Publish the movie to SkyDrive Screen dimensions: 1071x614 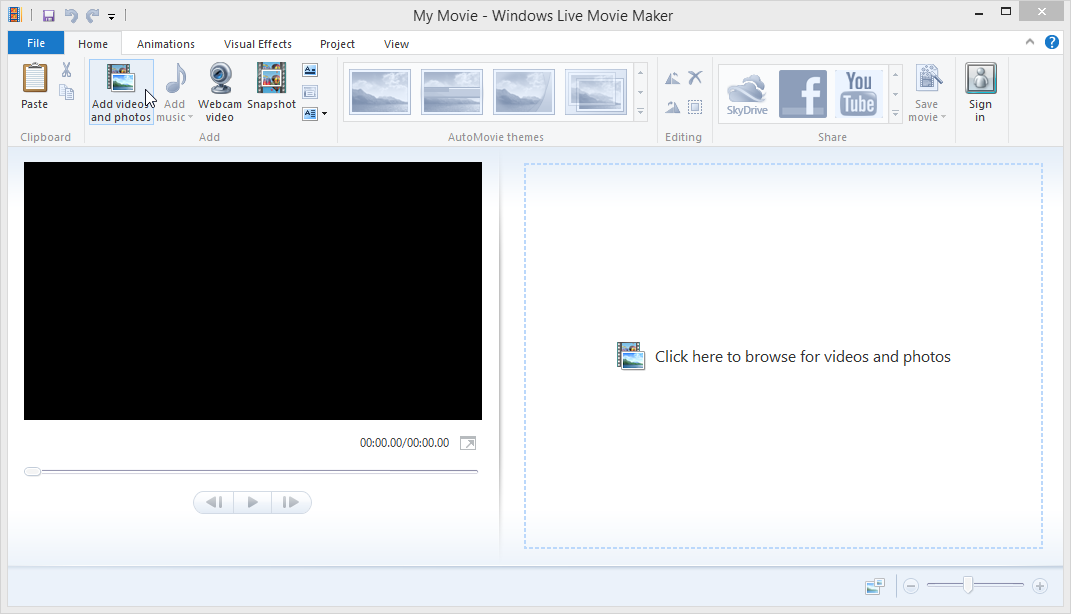tap(747, 93)
